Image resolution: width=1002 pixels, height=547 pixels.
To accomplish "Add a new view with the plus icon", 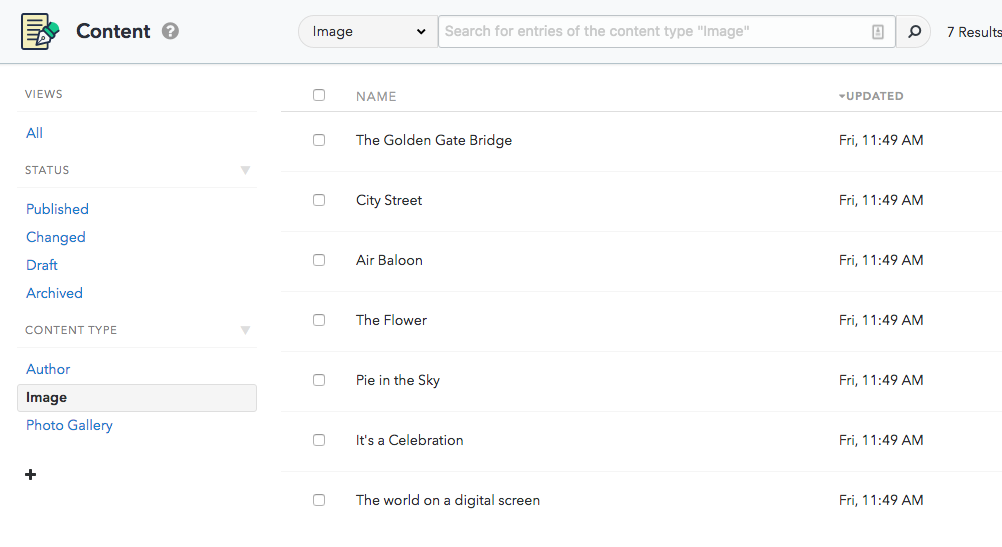I will pos(31,475).
